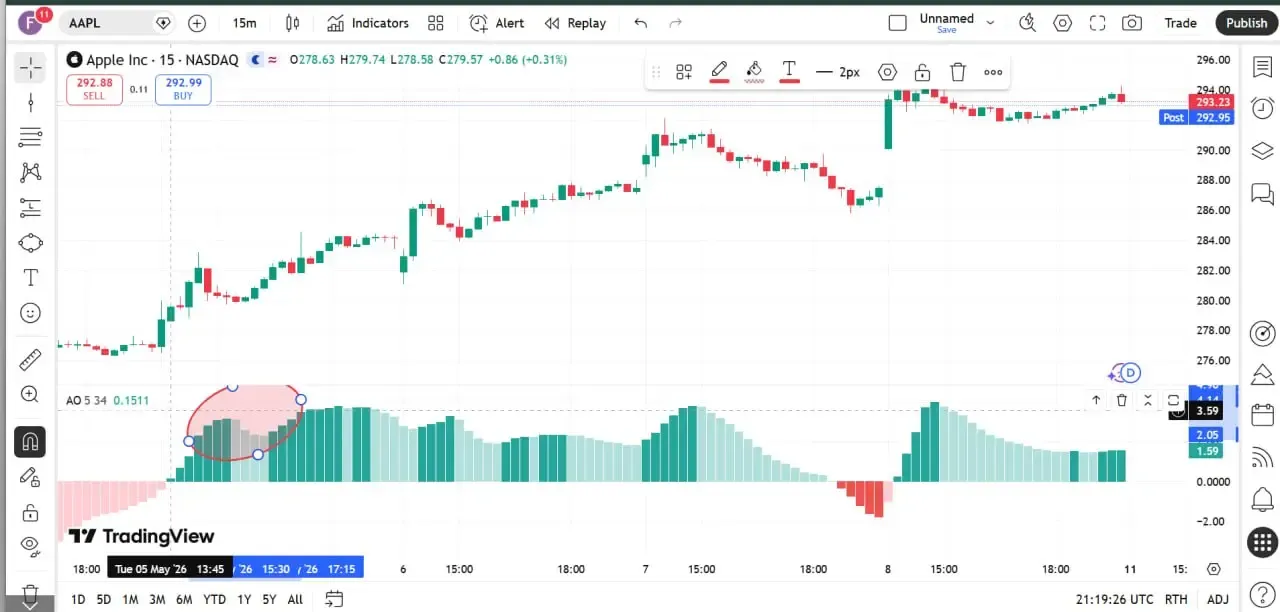Viewport: 1280px width, 612px height.
Task: Select the ruler measure tool
Action: coord(30,358)
